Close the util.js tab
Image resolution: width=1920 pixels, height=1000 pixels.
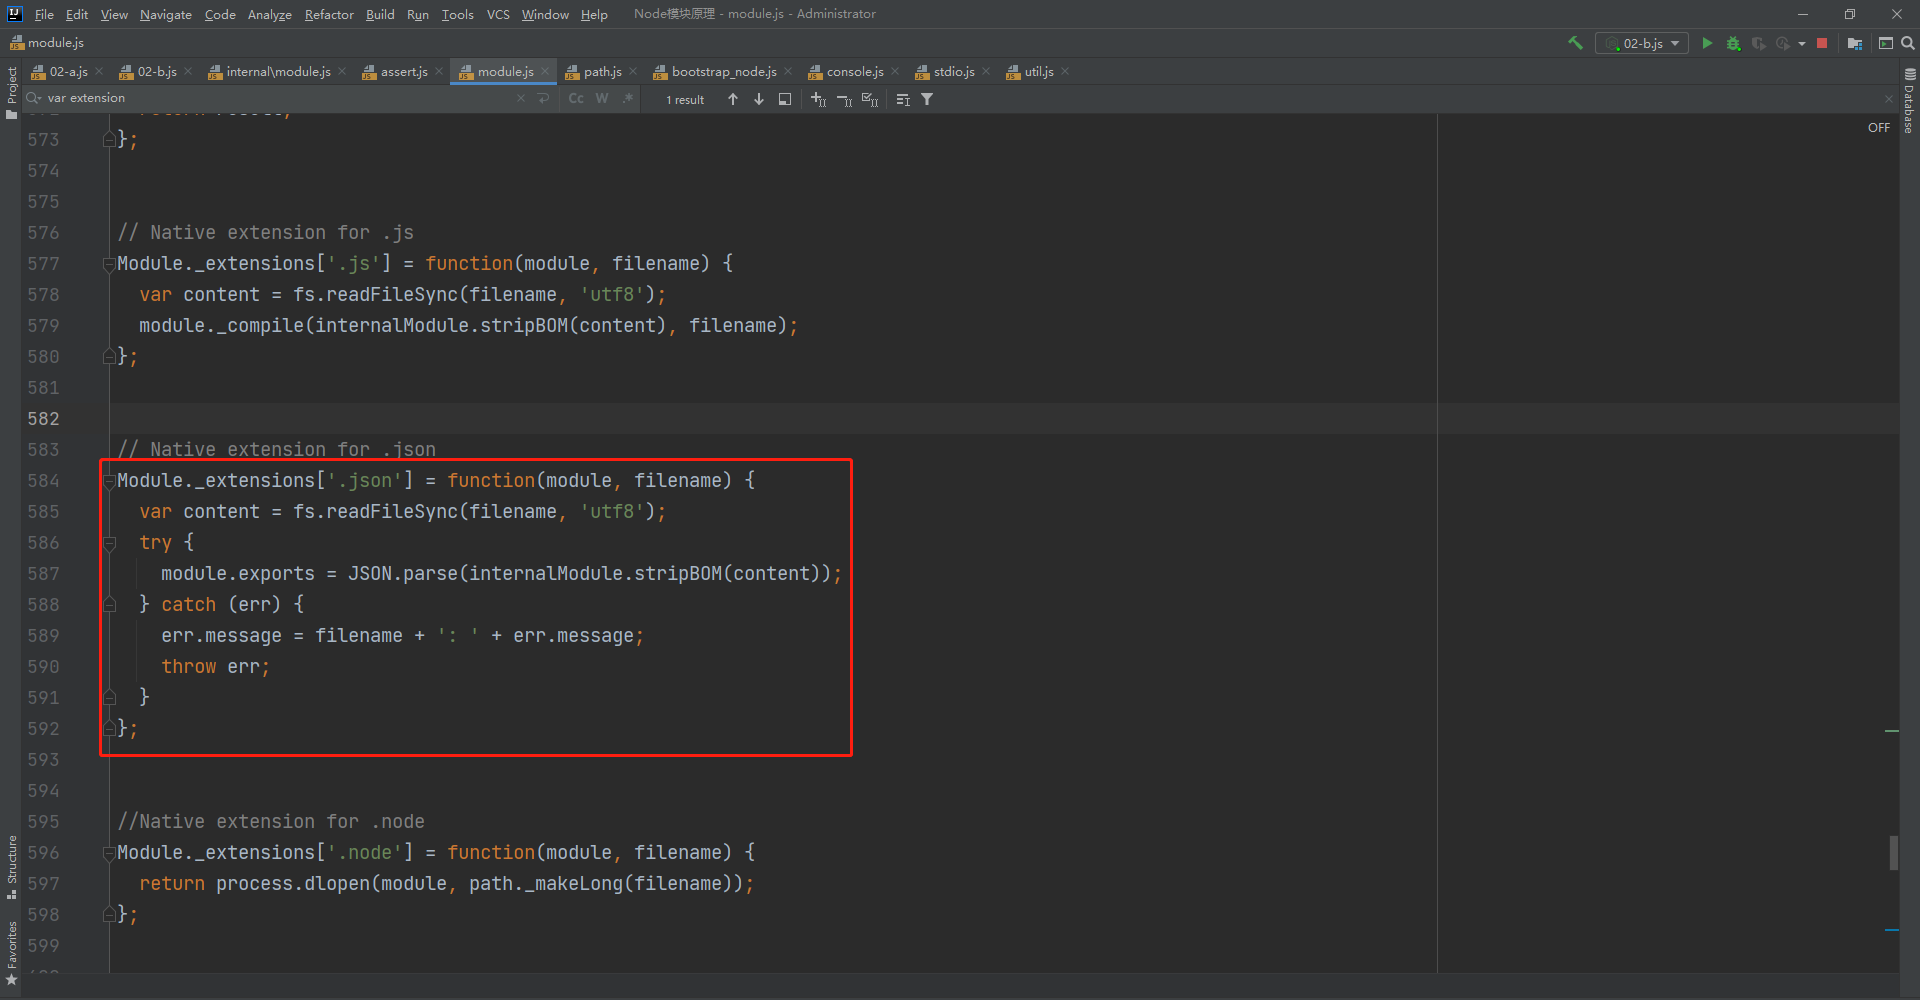click(1065, 72)
